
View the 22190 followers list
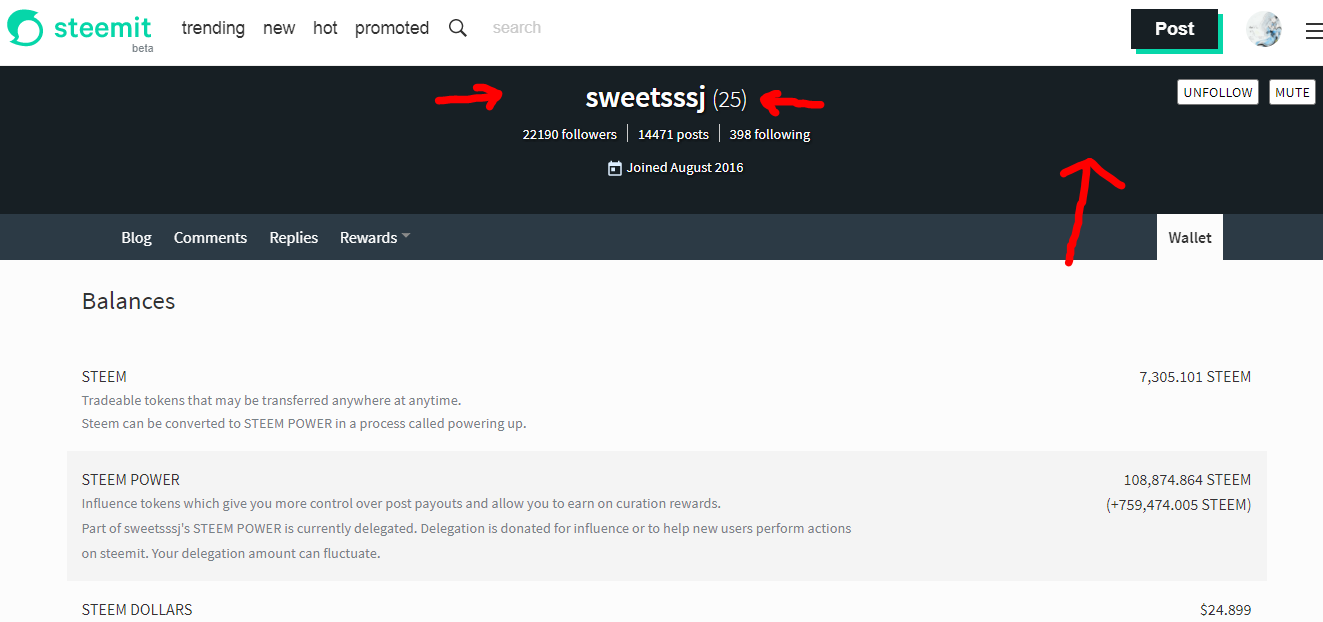569,134
